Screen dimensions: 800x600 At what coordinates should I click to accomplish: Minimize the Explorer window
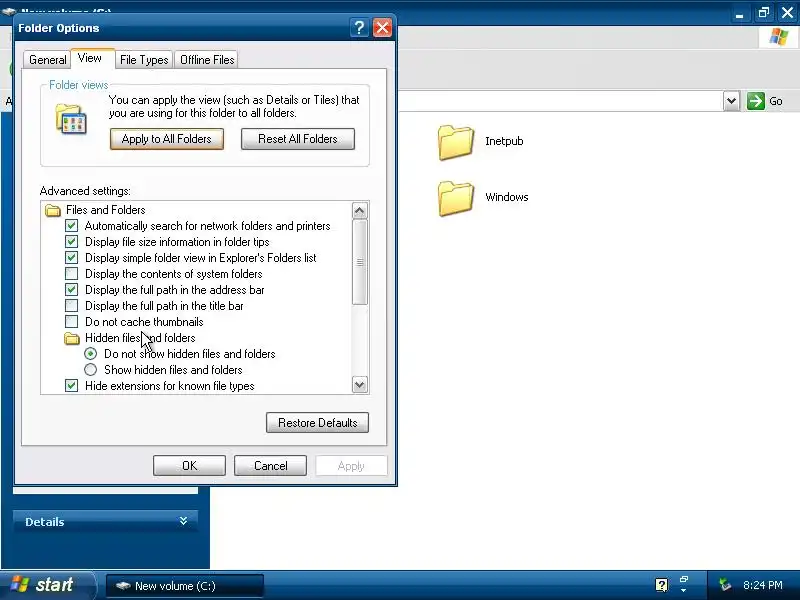[739, 12]
